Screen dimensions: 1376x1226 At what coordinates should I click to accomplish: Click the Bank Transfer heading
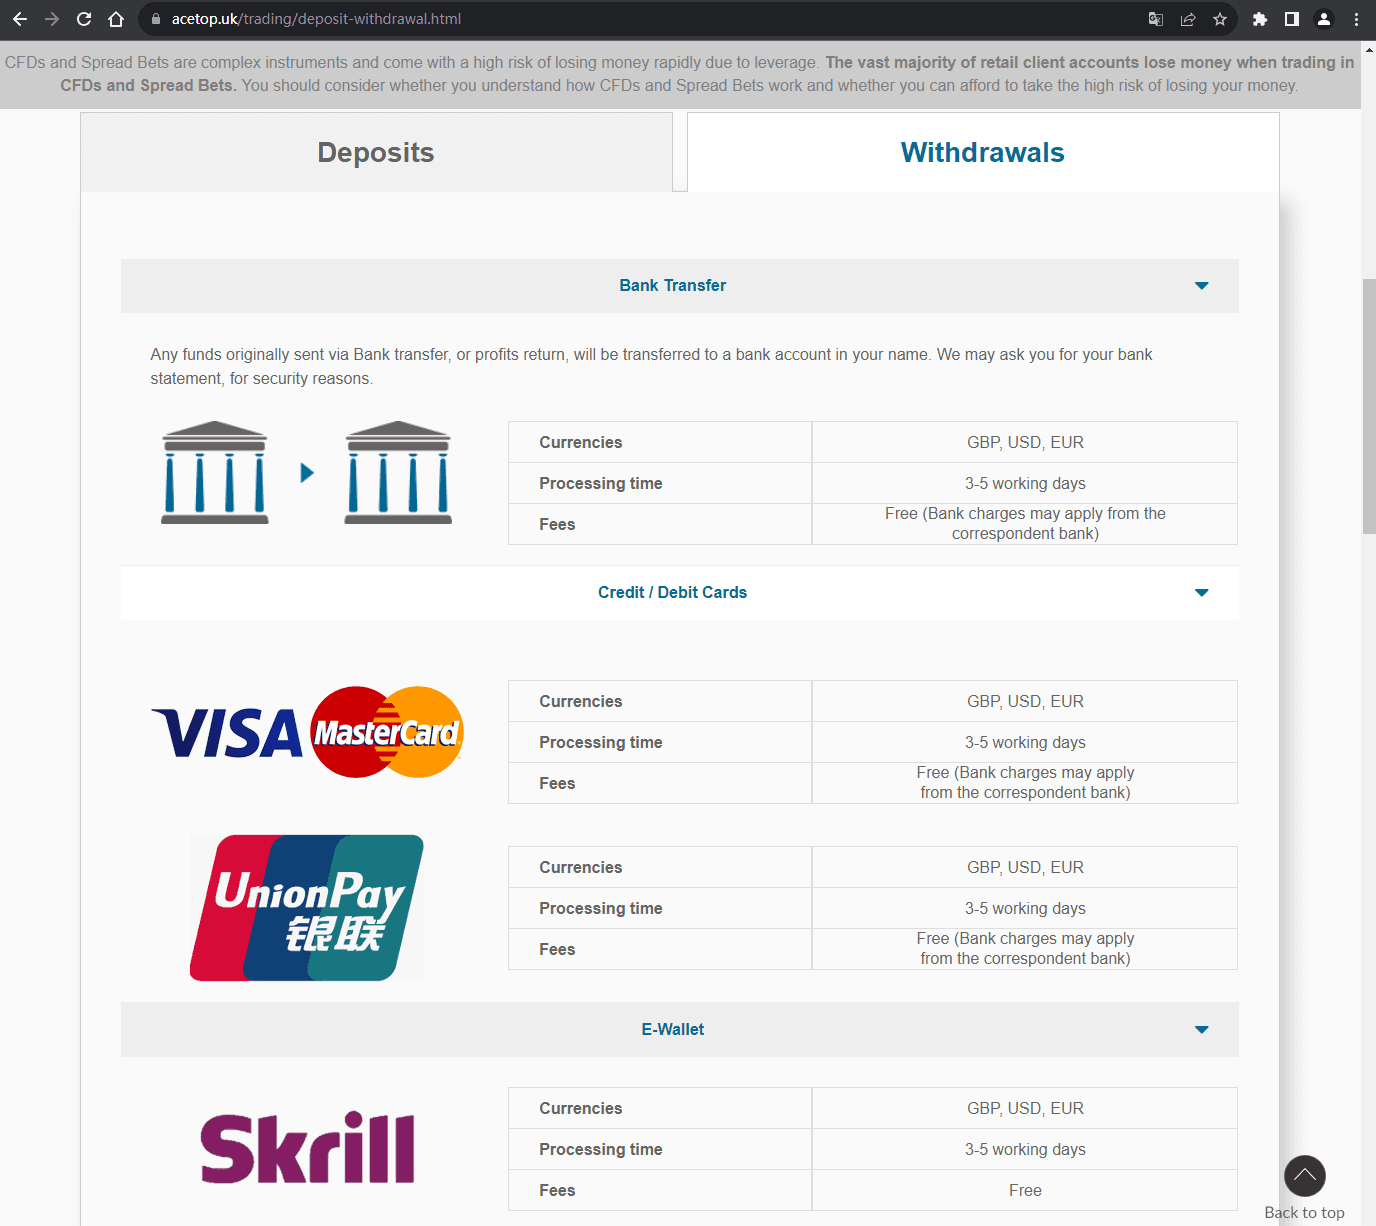[673, 286]
